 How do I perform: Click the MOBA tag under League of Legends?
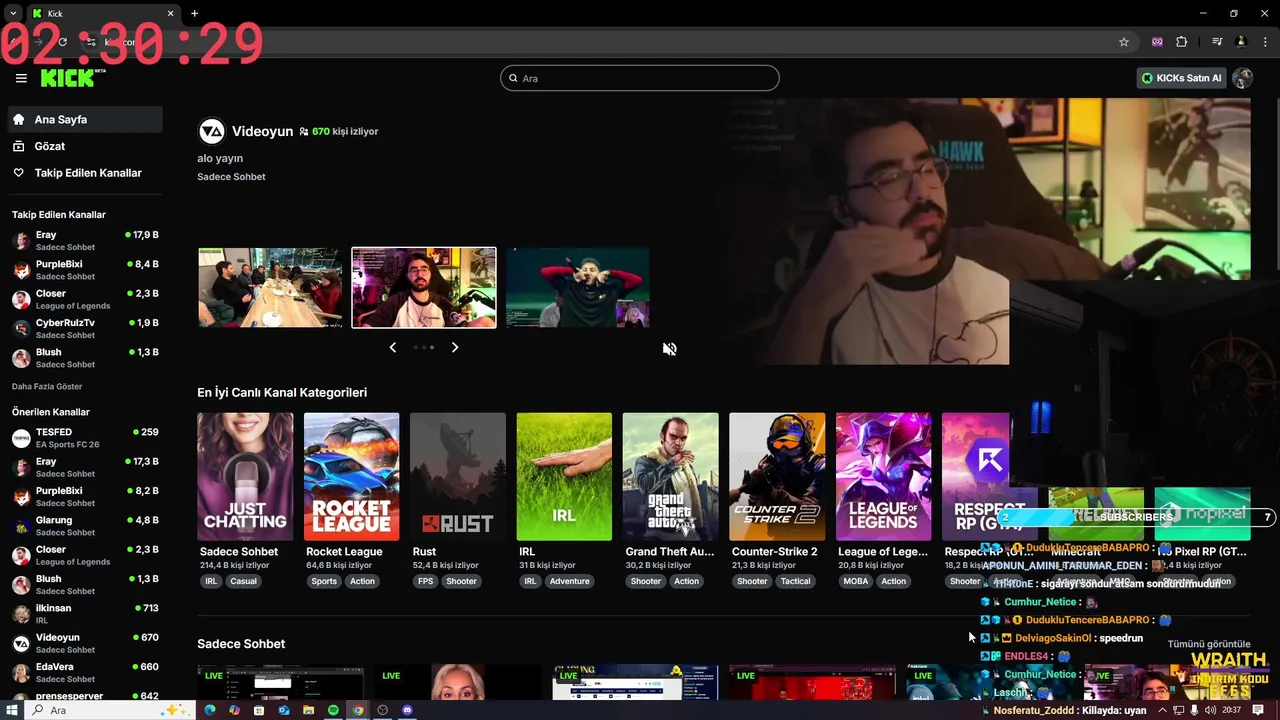coord(856,581)
